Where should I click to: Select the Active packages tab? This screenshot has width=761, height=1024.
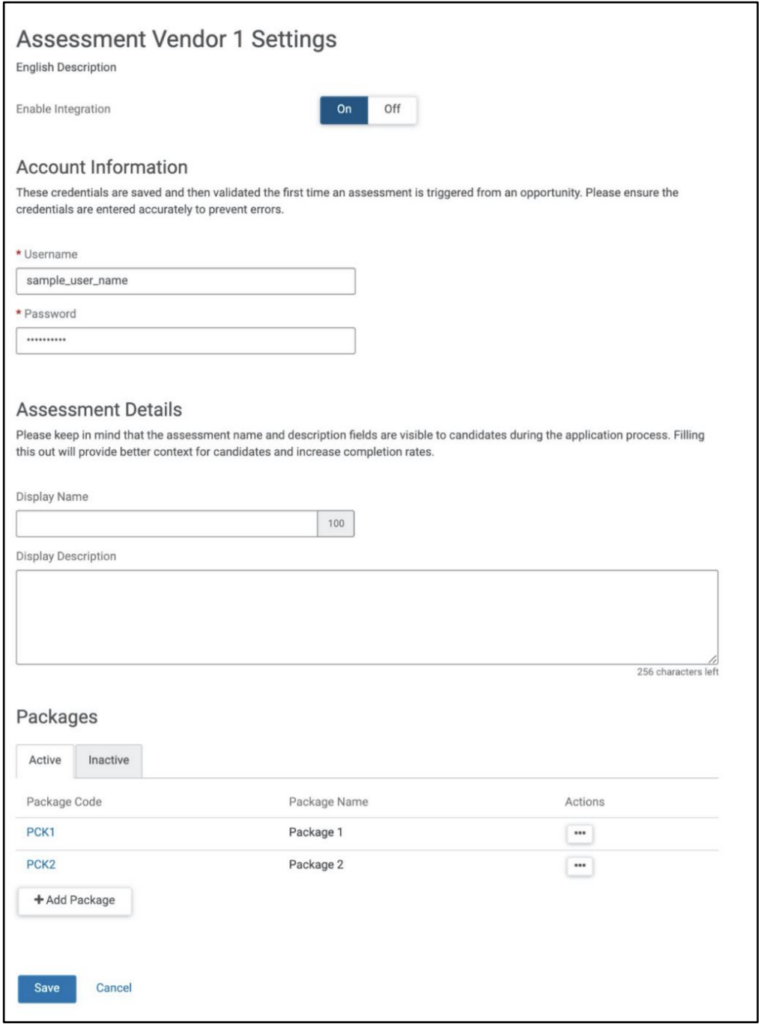click(45, 761)
